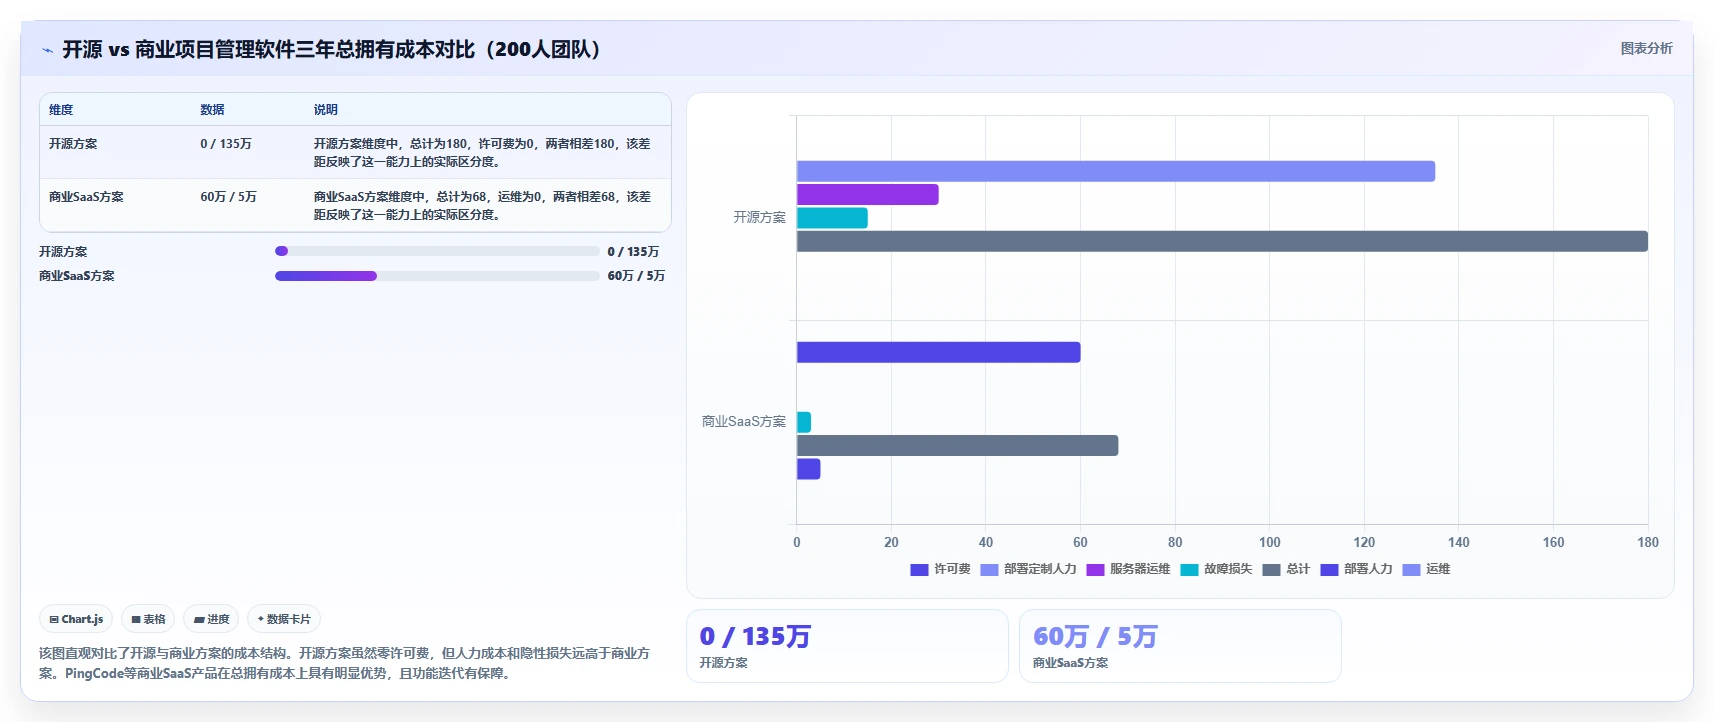Screen dimensions: 1714x722
Task: Click the 数据 table column header
Action: coord(212,110)
